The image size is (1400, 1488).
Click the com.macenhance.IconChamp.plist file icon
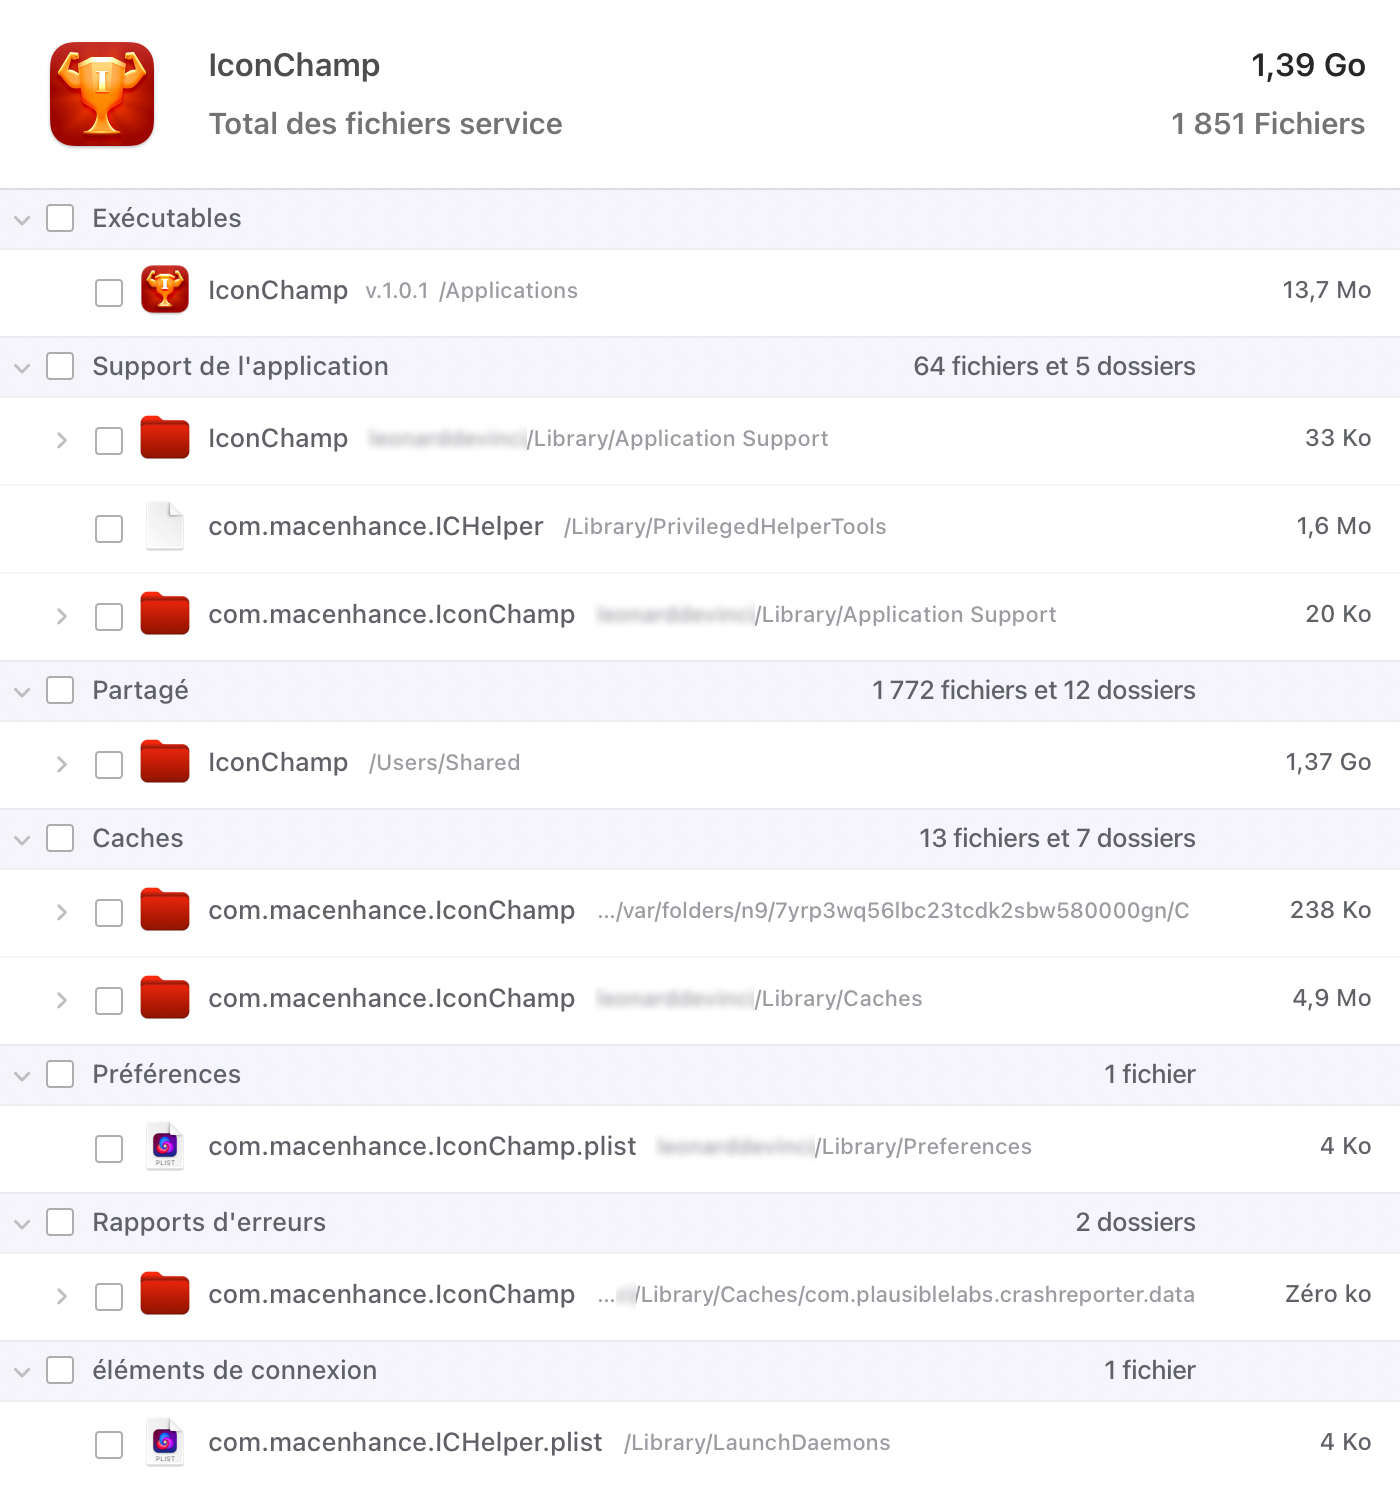[x=165, y=1146]
